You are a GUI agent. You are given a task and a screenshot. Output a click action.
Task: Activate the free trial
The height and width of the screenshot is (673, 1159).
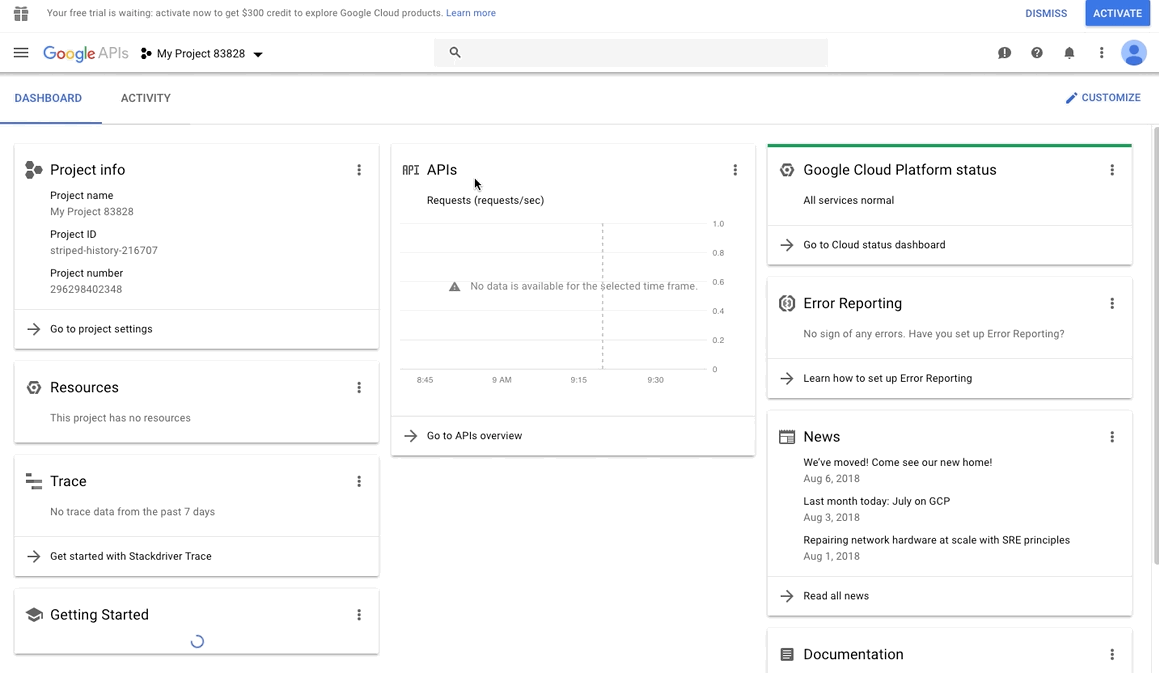coord(1118,13)
